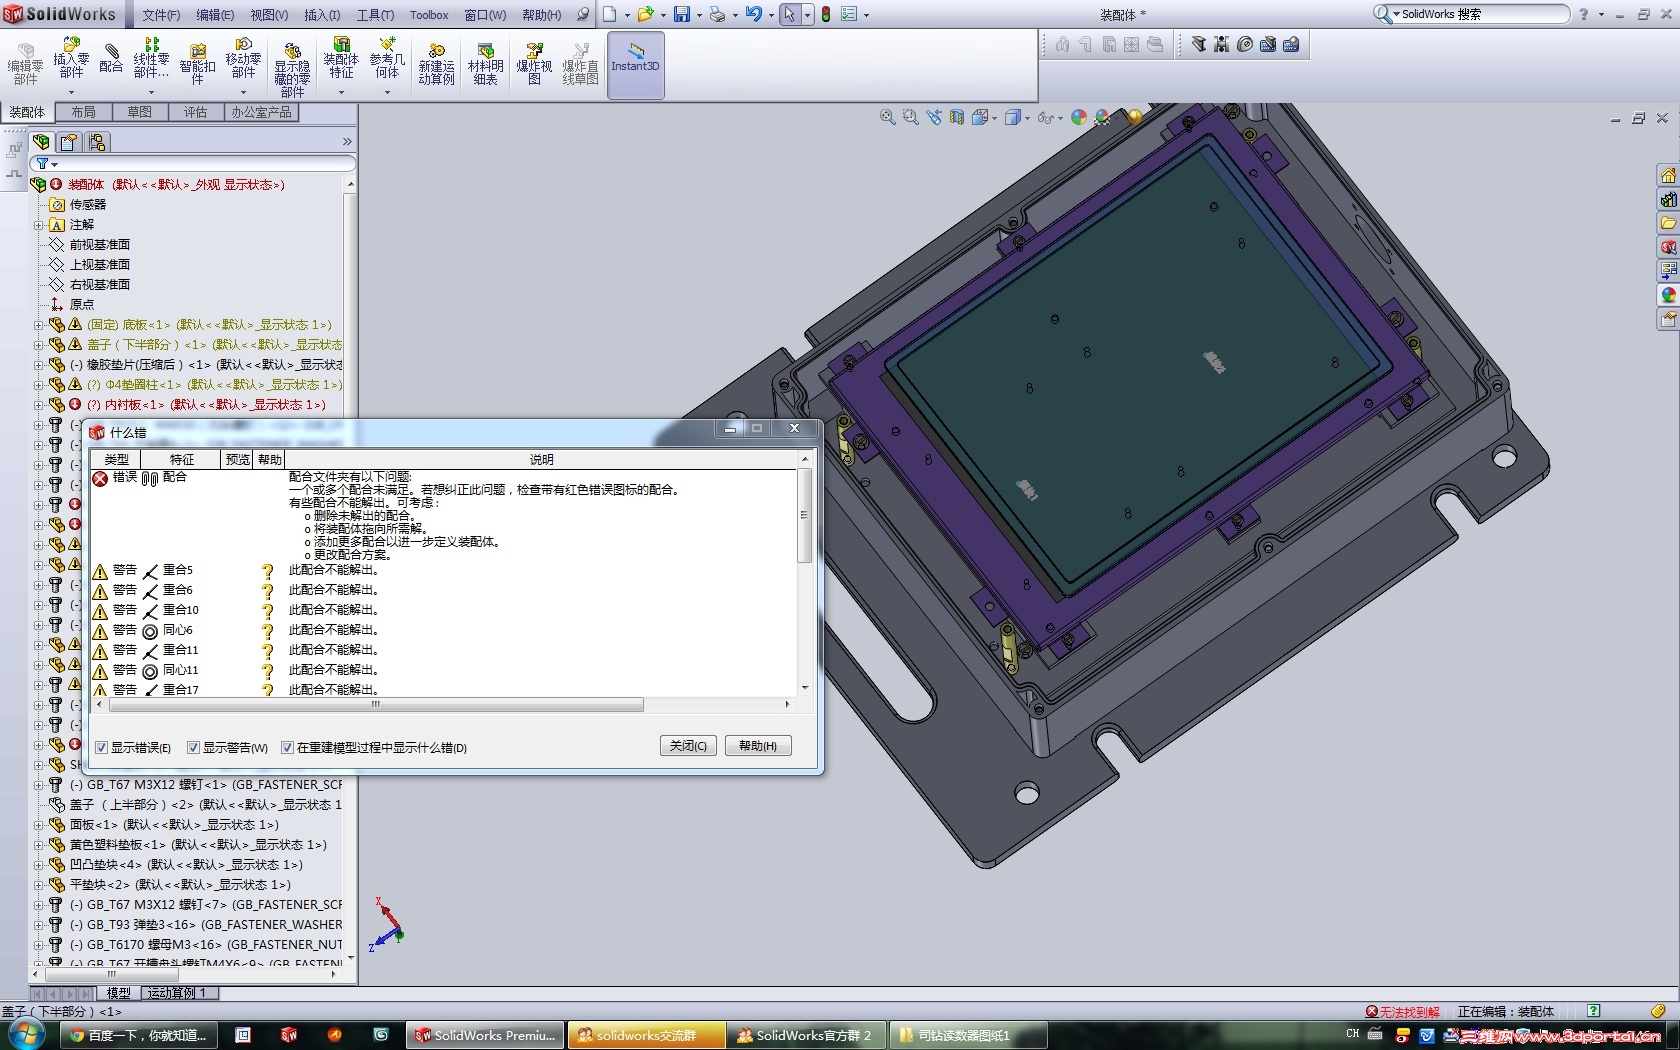Click the 类型 column header

[x=117, y=459]
